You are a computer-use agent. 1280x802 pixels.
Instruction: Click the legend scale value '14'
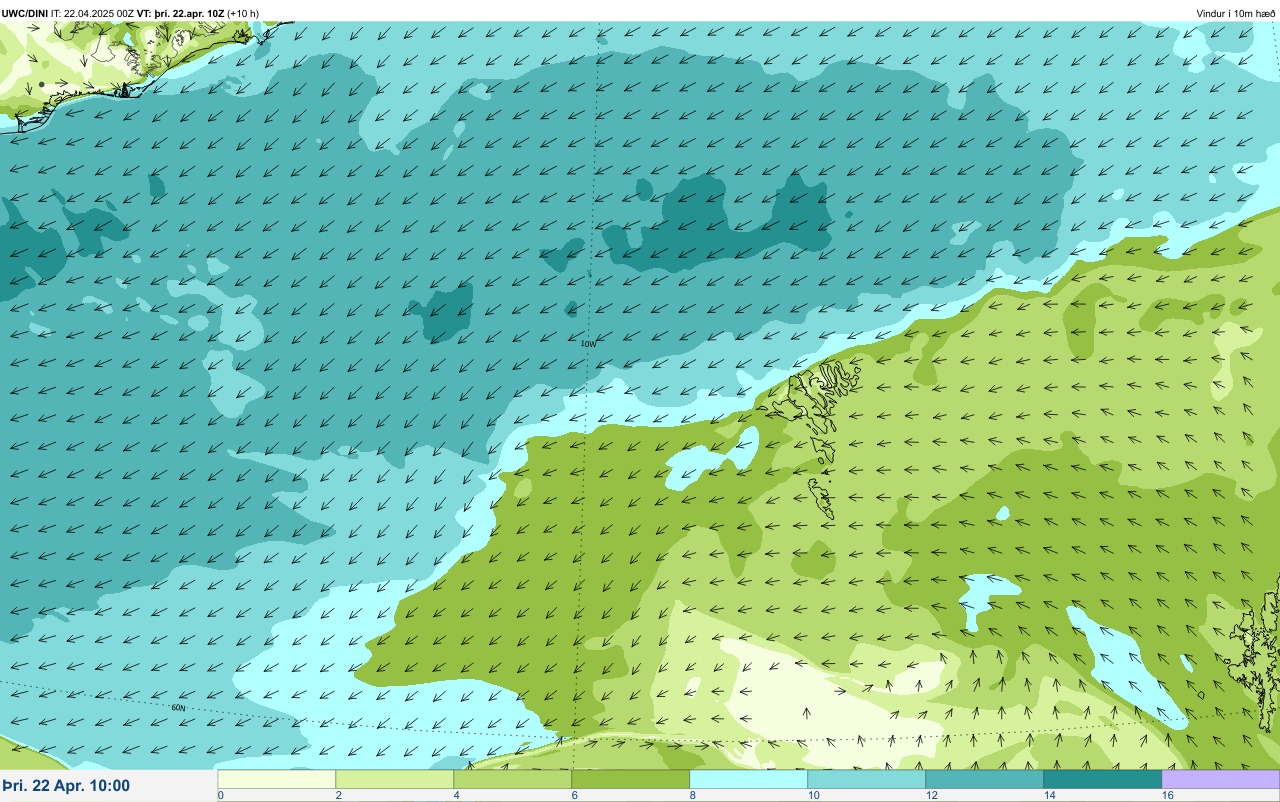point(1050,795)
